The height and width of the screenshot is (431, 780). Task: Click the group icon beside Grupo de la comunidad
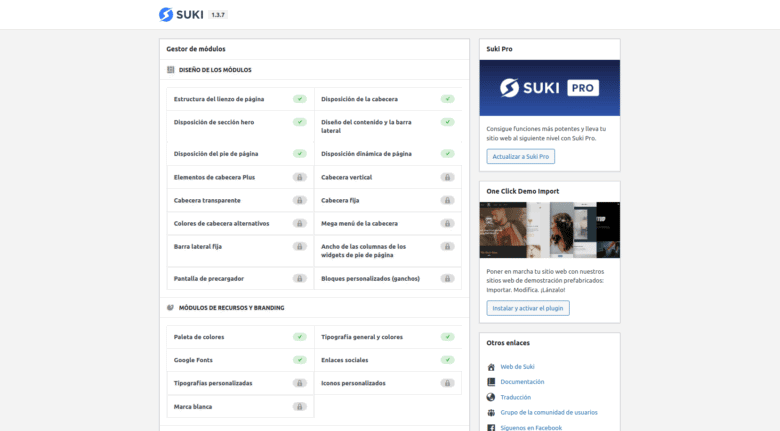pyautogui.click(x=491, y=413)
